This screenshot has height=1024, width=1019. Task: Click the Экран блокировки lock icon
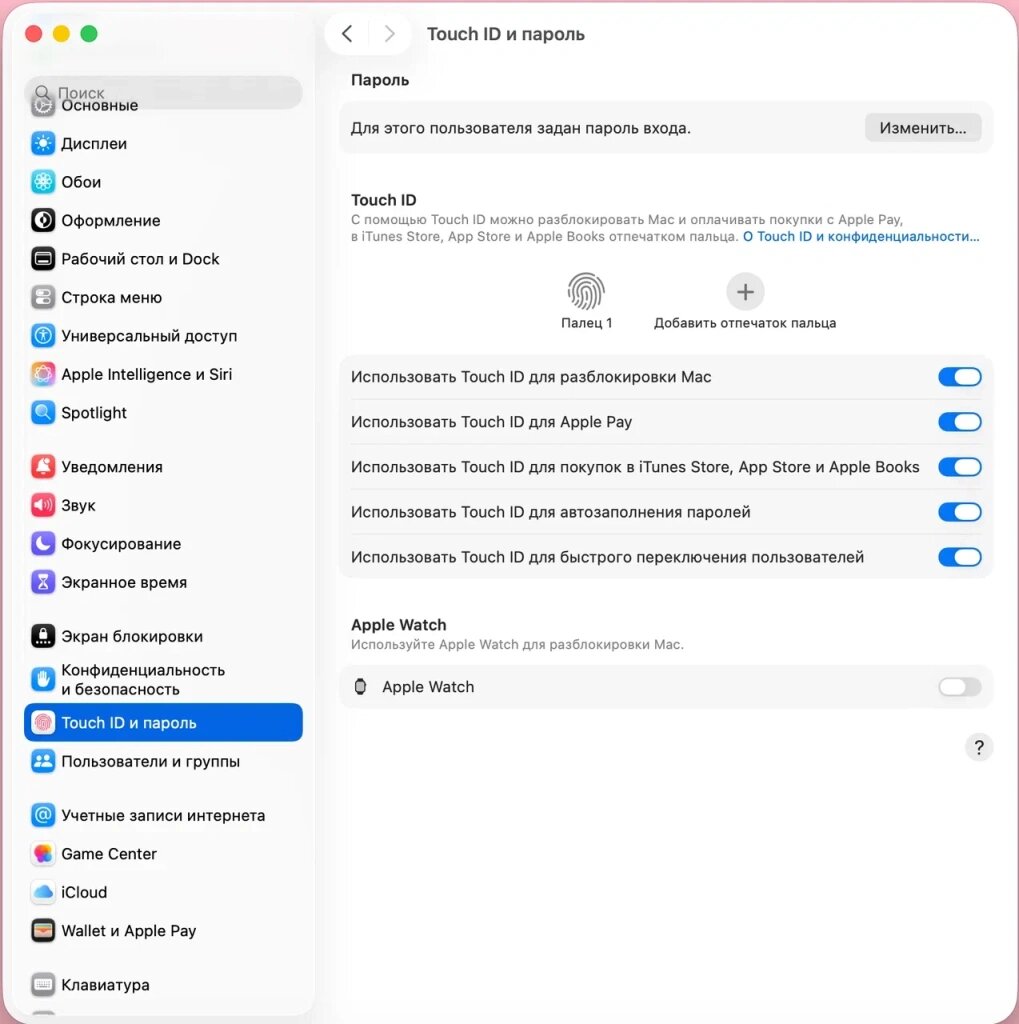pos(43,636)
